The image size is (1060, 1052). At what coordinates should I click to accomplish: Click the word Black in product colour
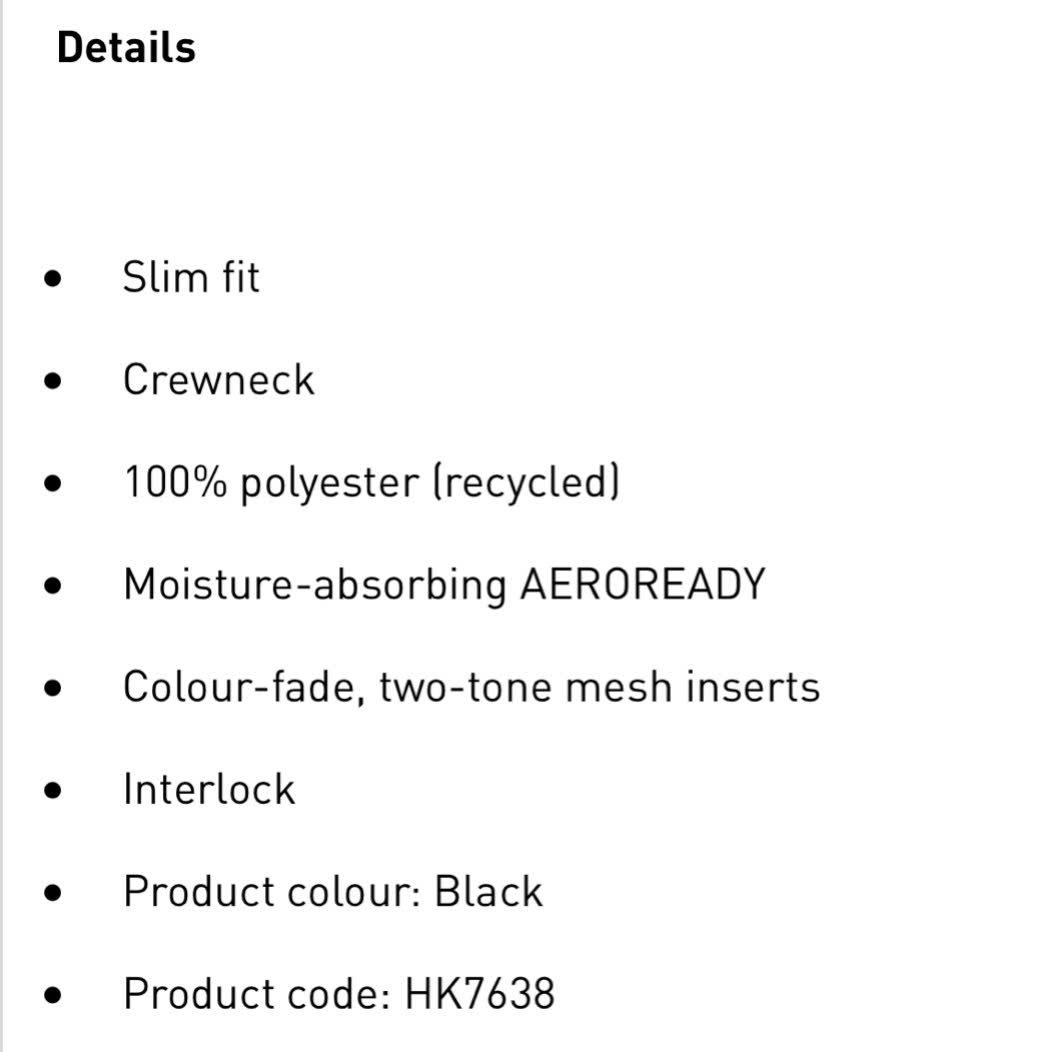point(489,892)
